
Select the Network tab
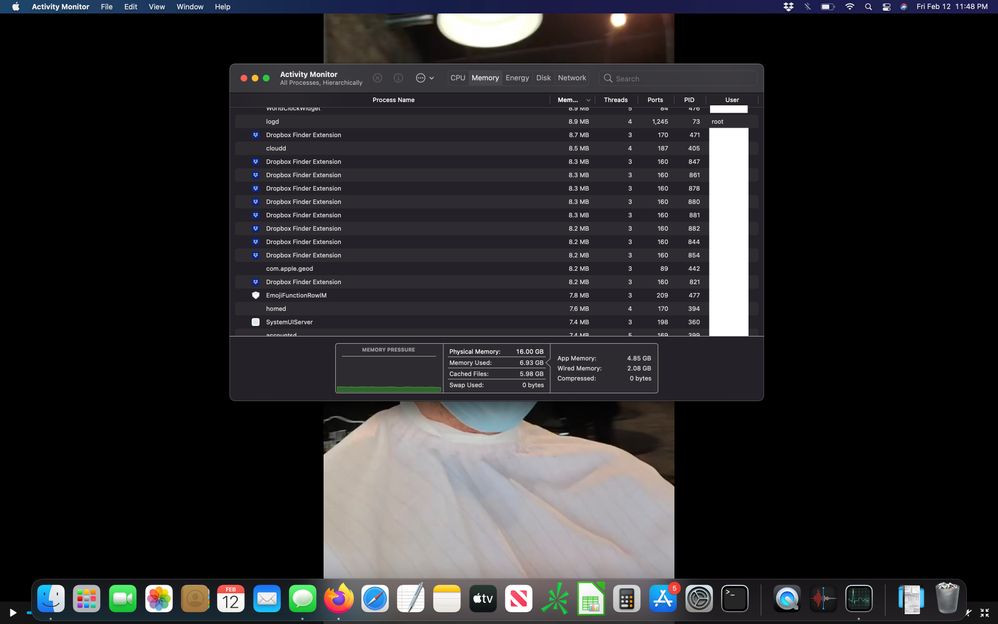572,78
